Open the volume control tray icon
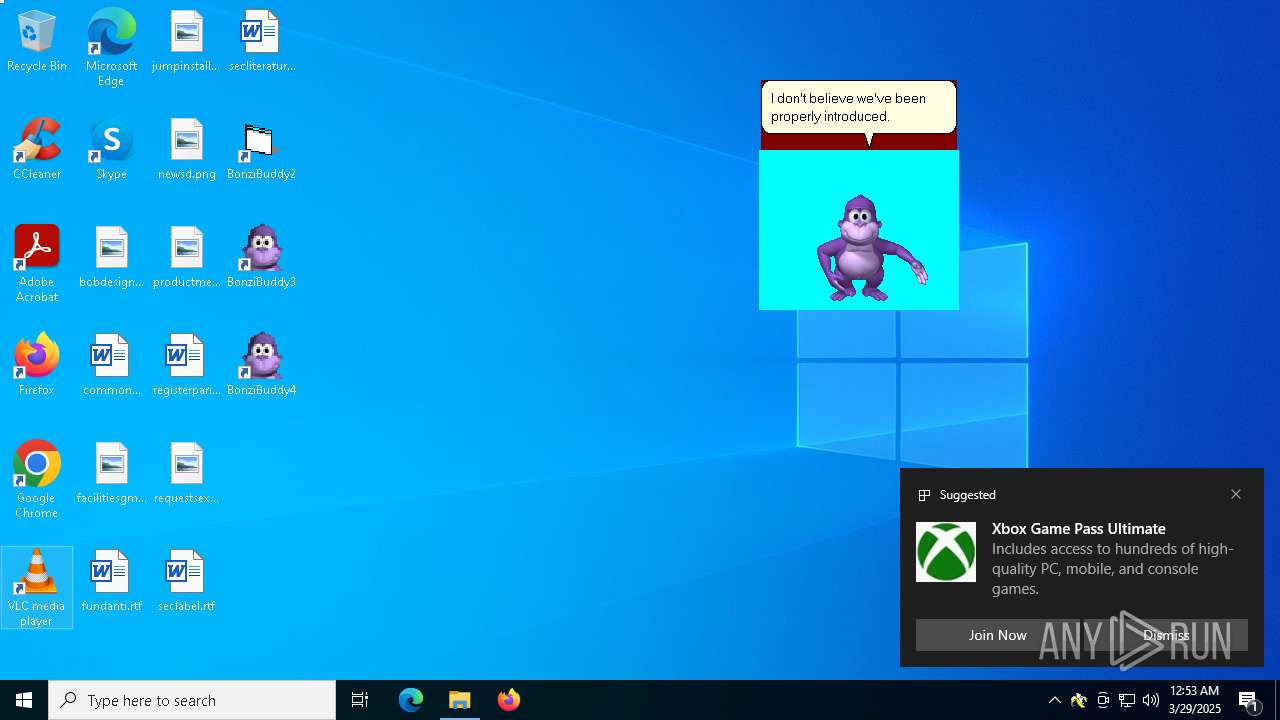Screen dimensions: 1280x720 pyautogui.click(x=1151, y=700)
